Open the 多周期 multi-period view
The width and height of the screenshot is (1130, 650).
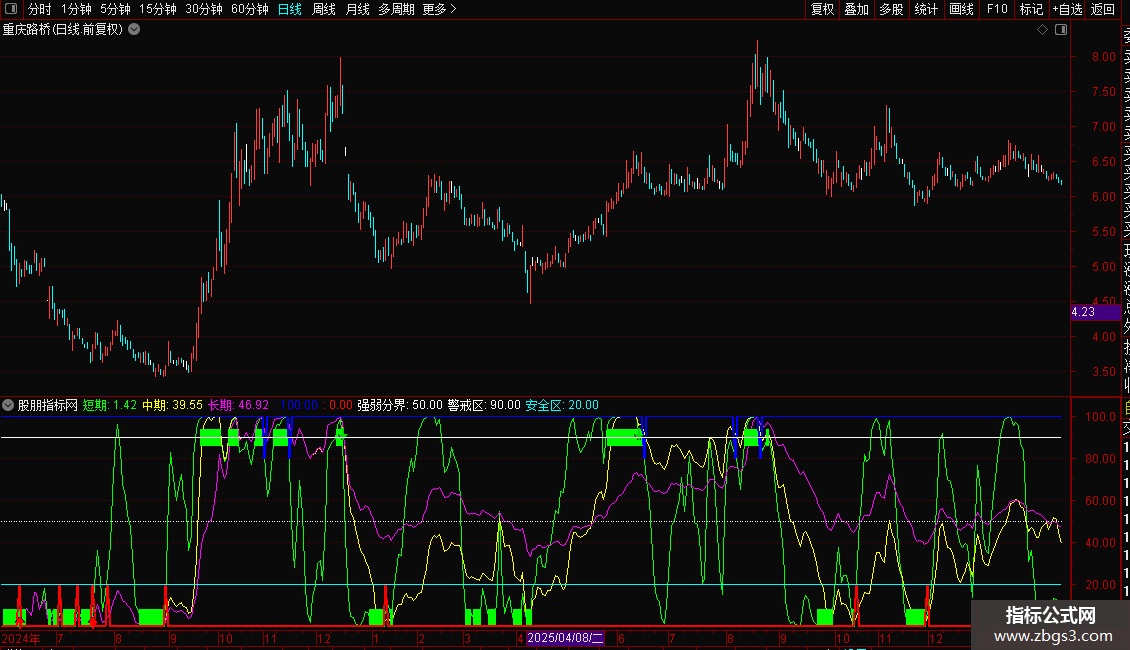coord(396,9)
